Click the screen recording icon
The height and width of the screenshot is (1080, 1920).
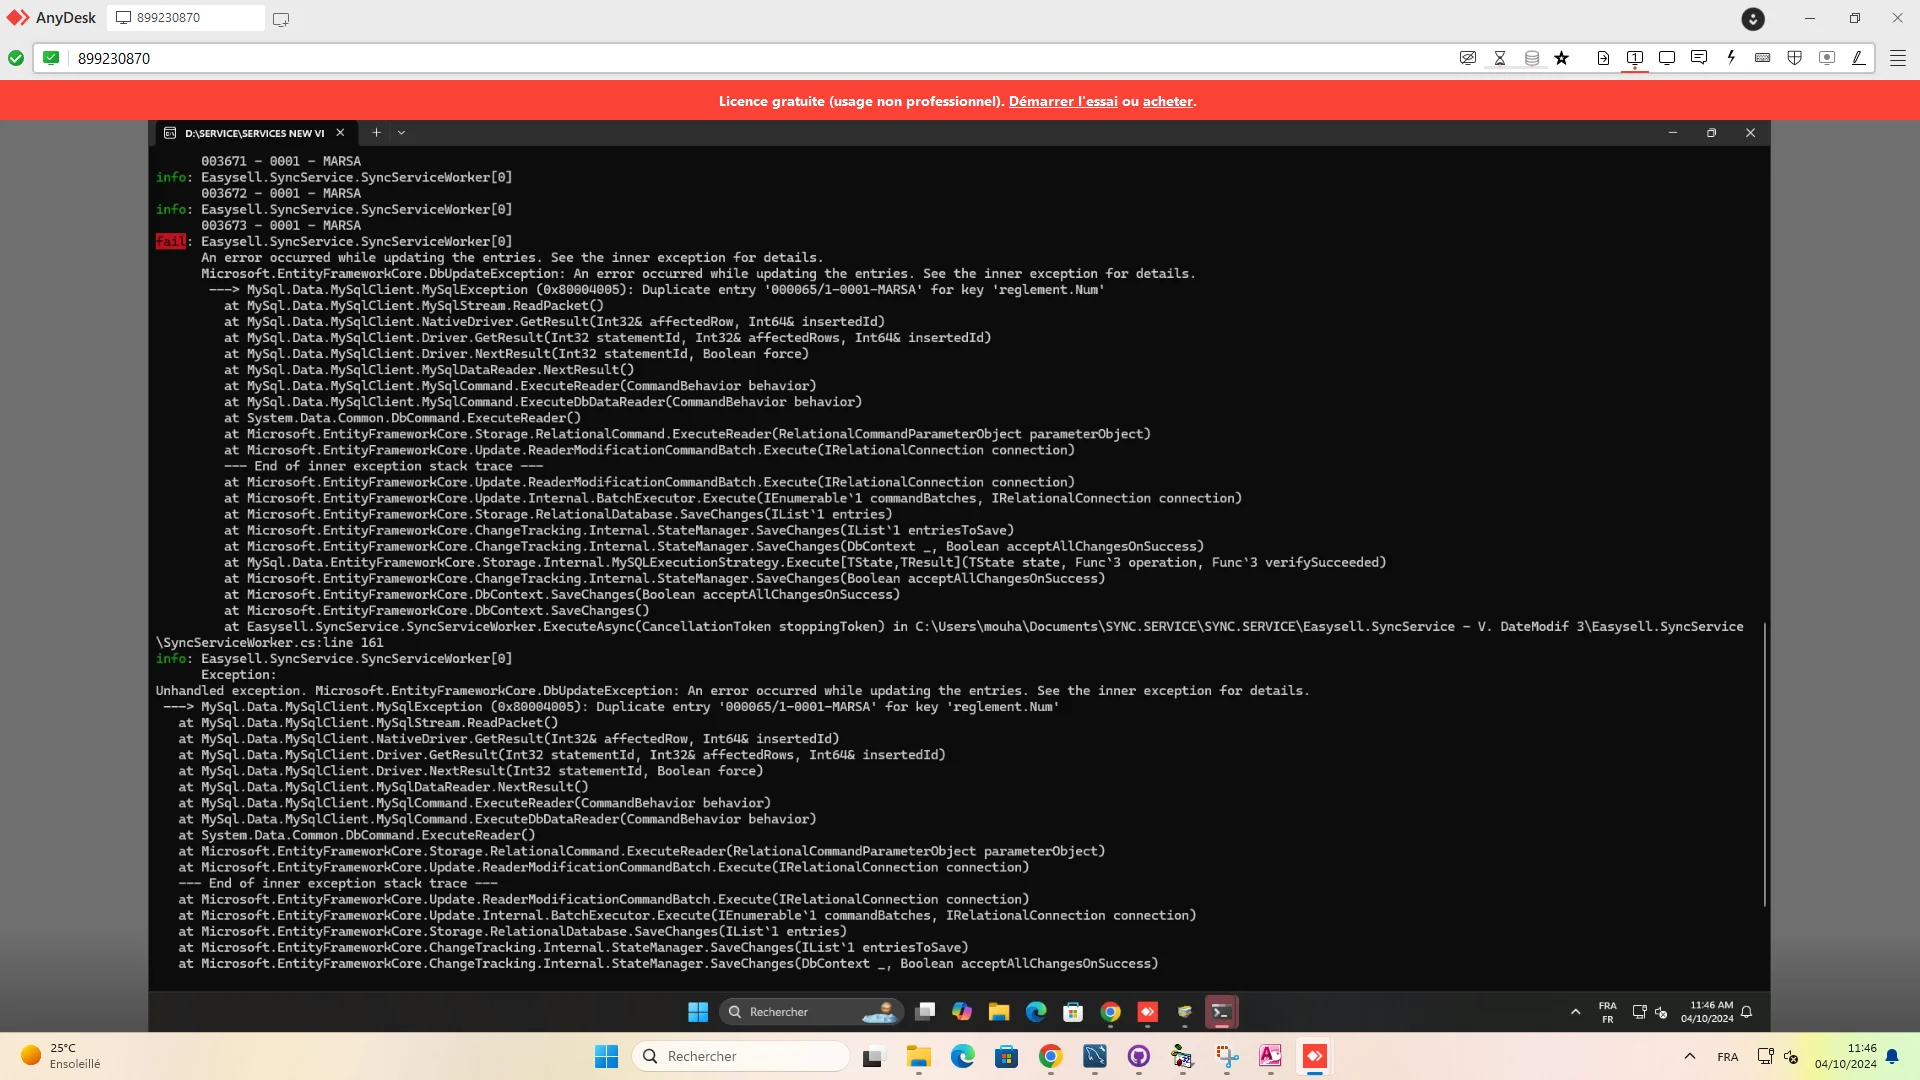point(1827,58)
